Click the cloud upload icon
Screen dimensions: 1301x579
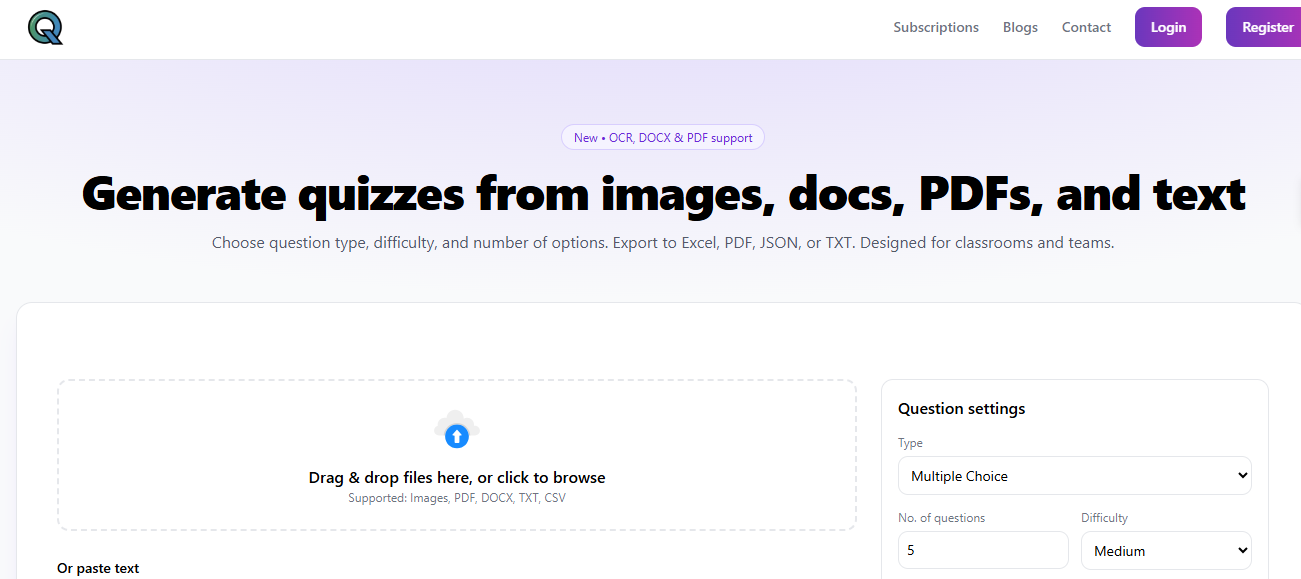(457, 430)
